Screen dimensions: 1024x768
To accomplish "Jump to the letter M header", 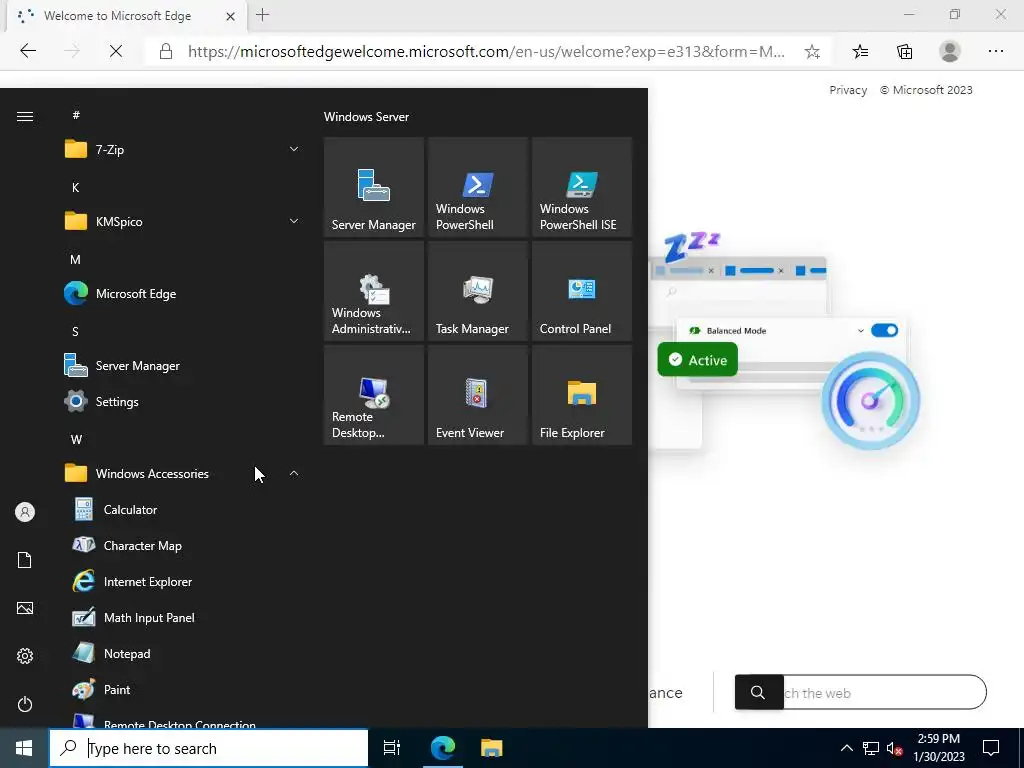I will 75,259.
